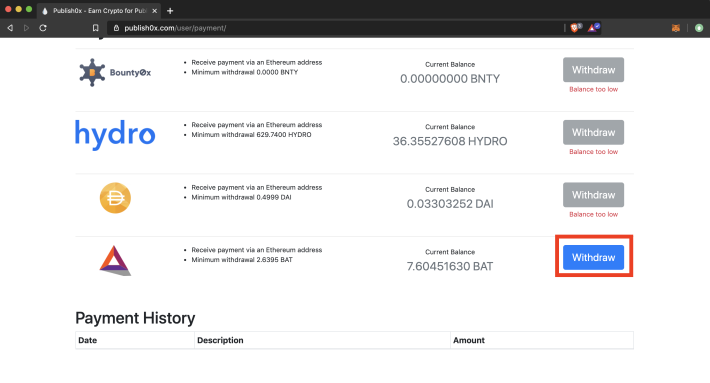This screenshot has width=710, height=383.
Task: Click the grey Withdraw button for DAI
Action: (x=593, y=195)
